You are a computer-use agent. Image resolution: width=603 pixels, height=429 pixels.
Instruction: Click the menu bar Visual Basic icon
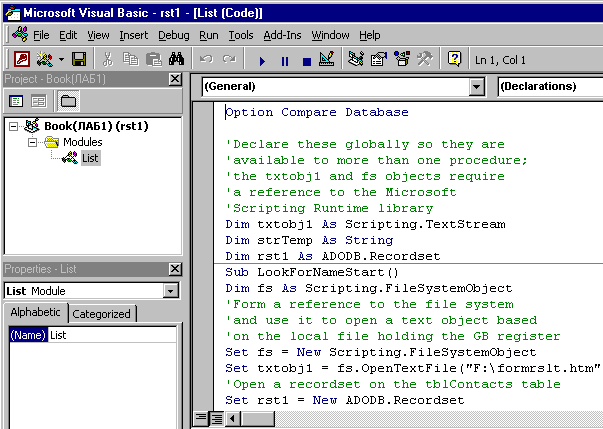(19, 35)
